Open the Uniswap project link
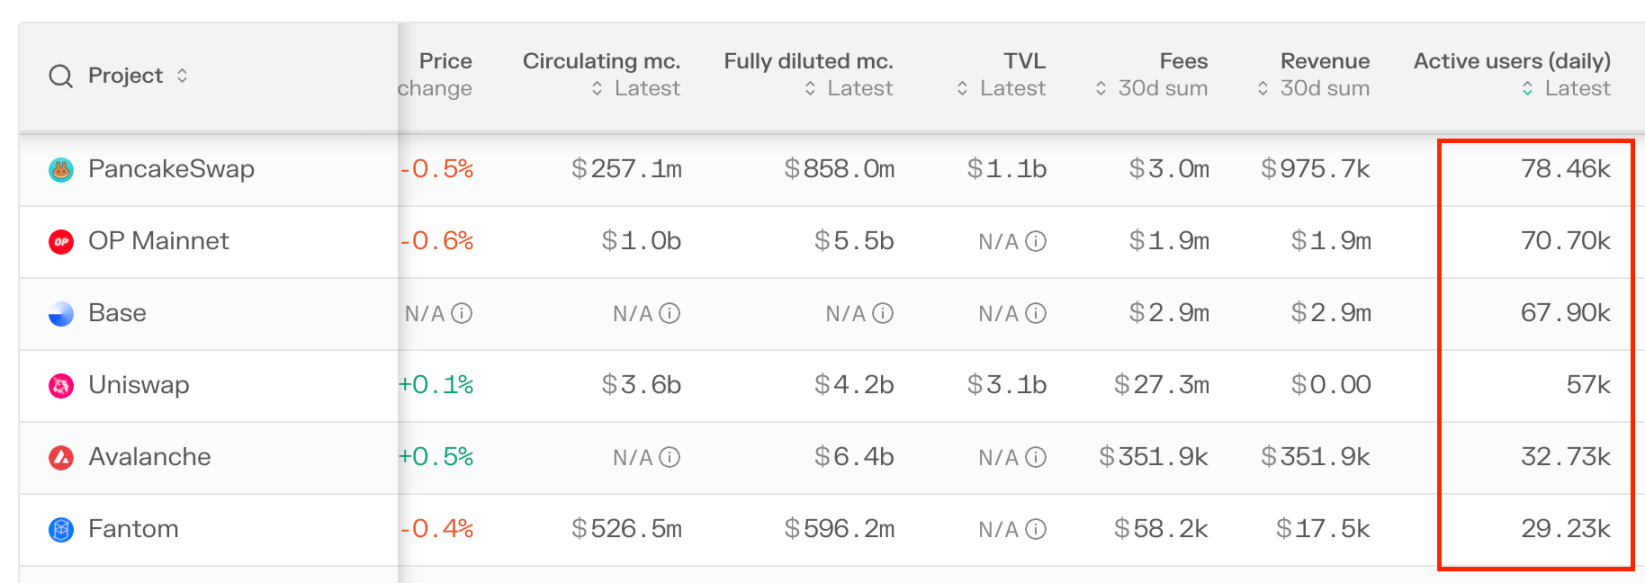This screenshot has height=583, width=1645. [138, 385]
